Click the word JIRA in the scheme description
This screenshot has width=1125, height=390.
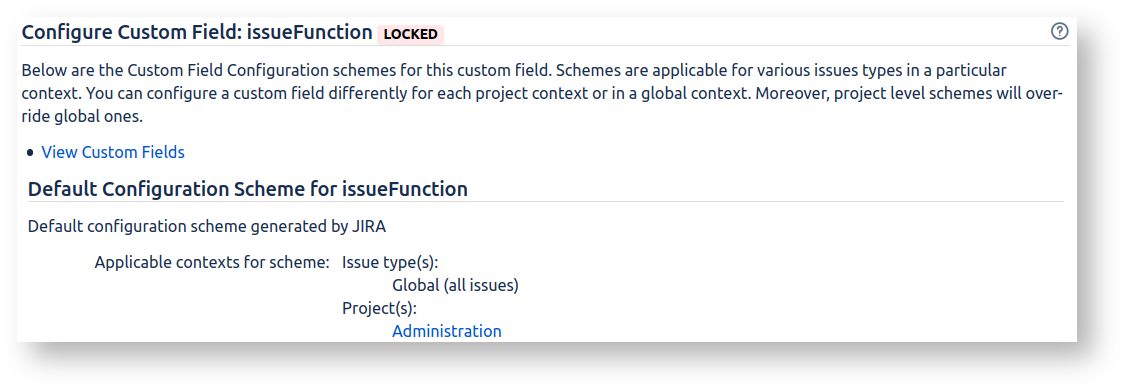369,227
